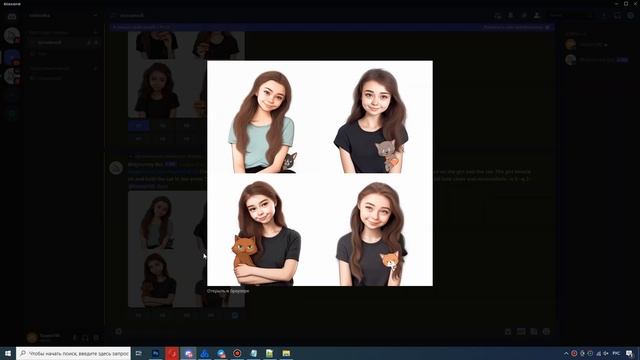Click the Midjourney Bot message avatar

click(x=116, y=167)
